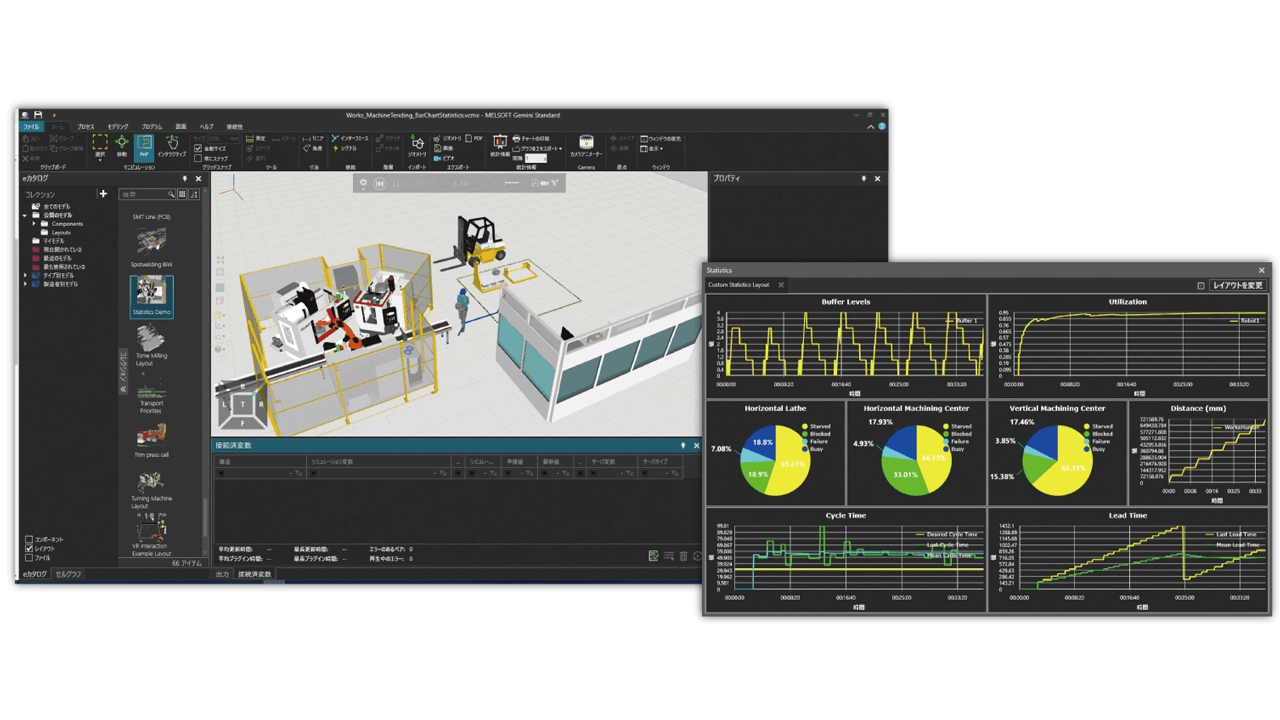1280x720 pixels.
Task: Click the + button to add a collection
Action: coord(102,194)
